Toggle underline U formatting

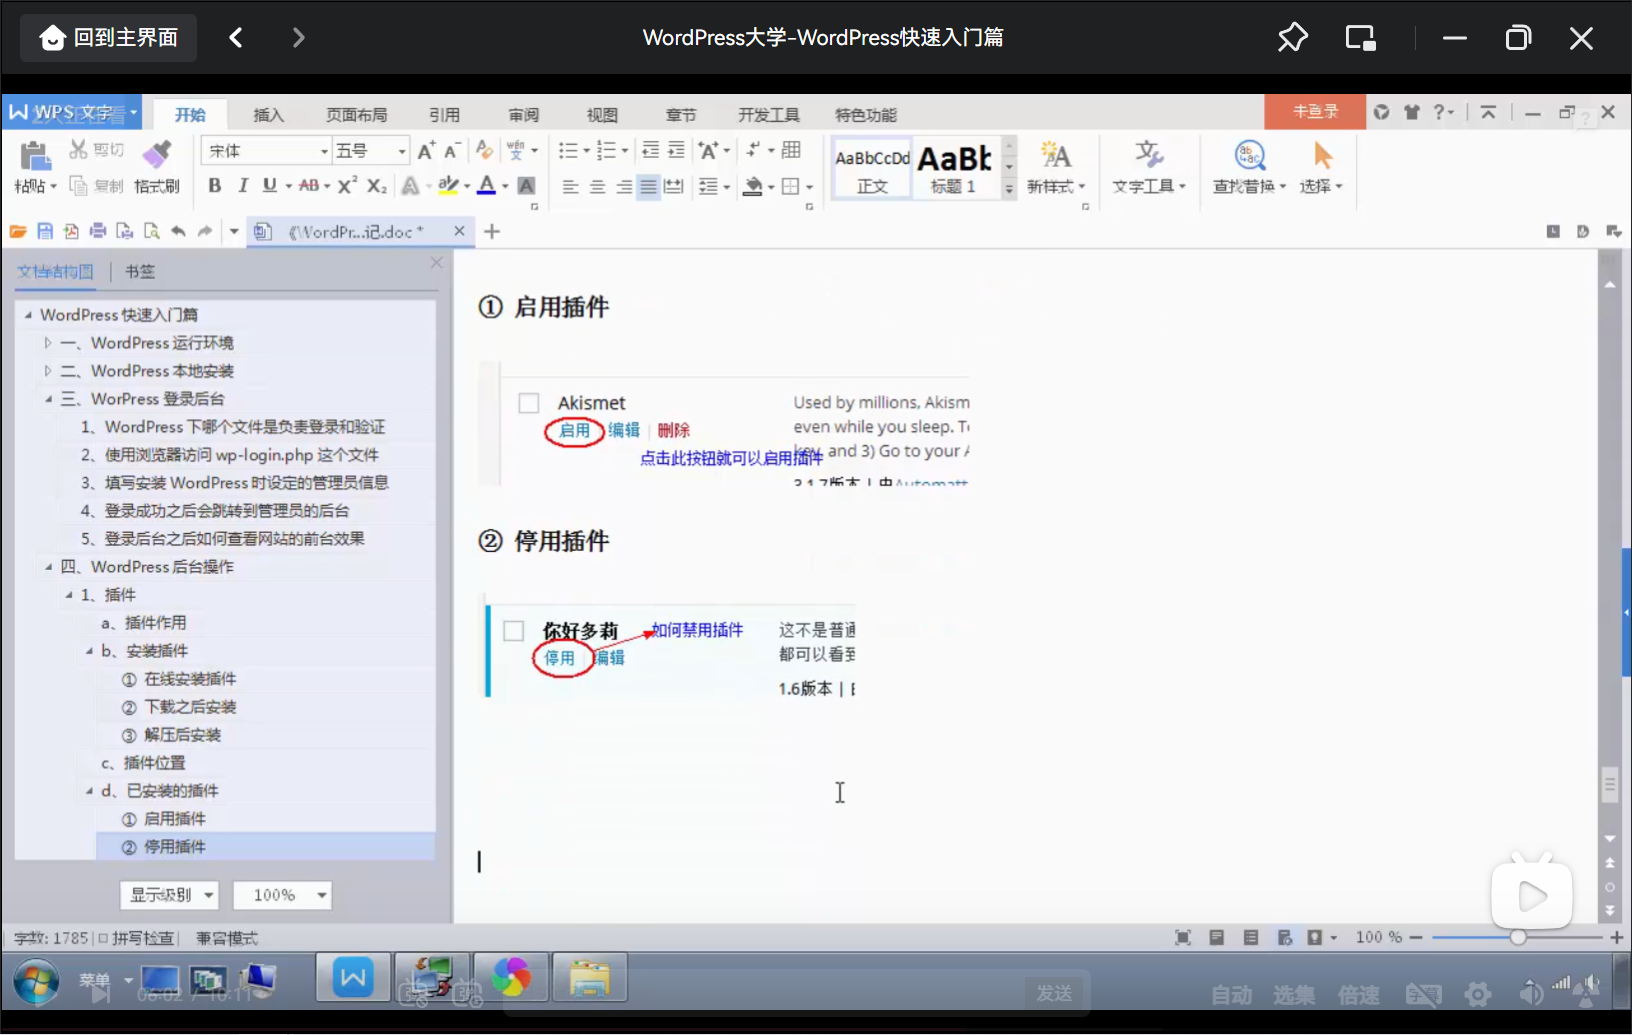click(x=269, y=186)
